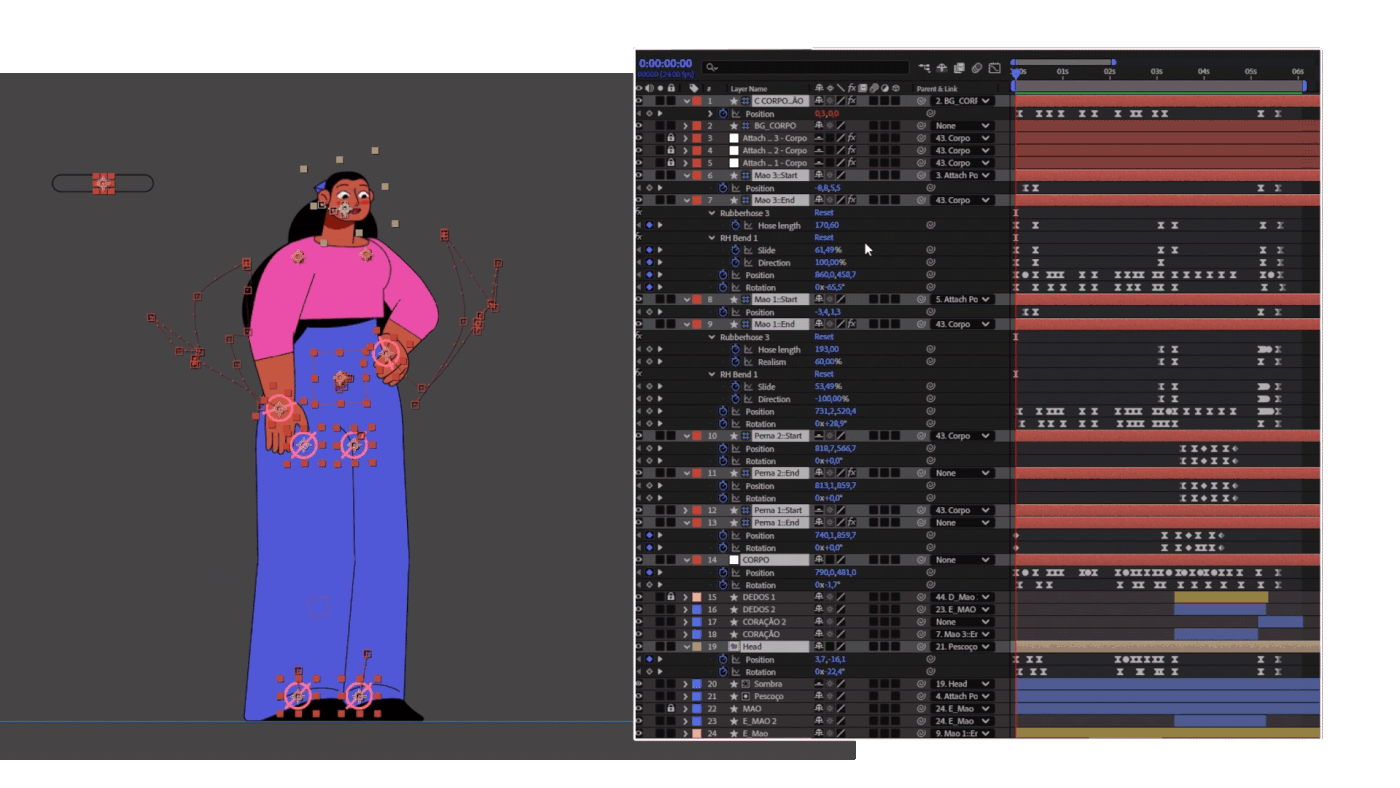Open parent dropdown of DEDOS 1 layer
The image size is (1400, 788).
pos(963,597)
